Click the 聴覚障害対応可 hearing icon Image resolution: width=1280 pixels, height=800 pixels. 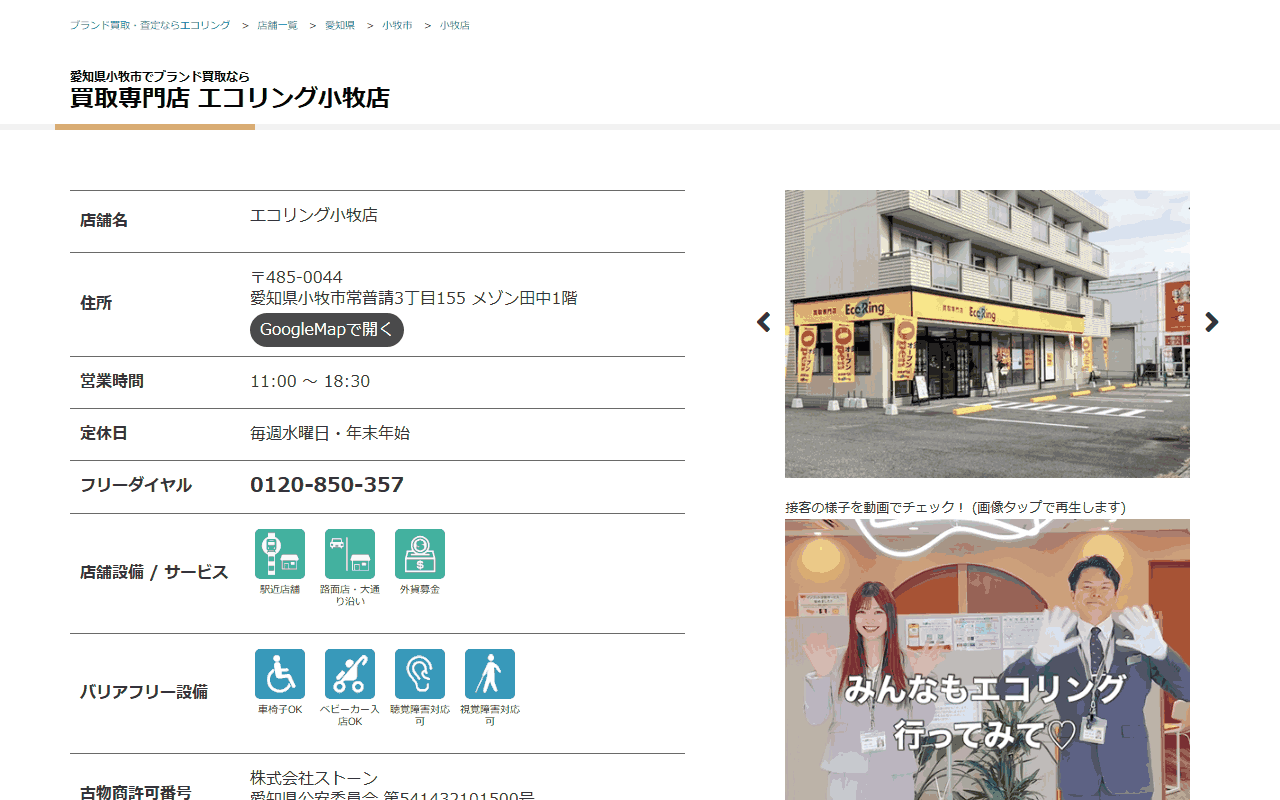click(x=420, y=674)
